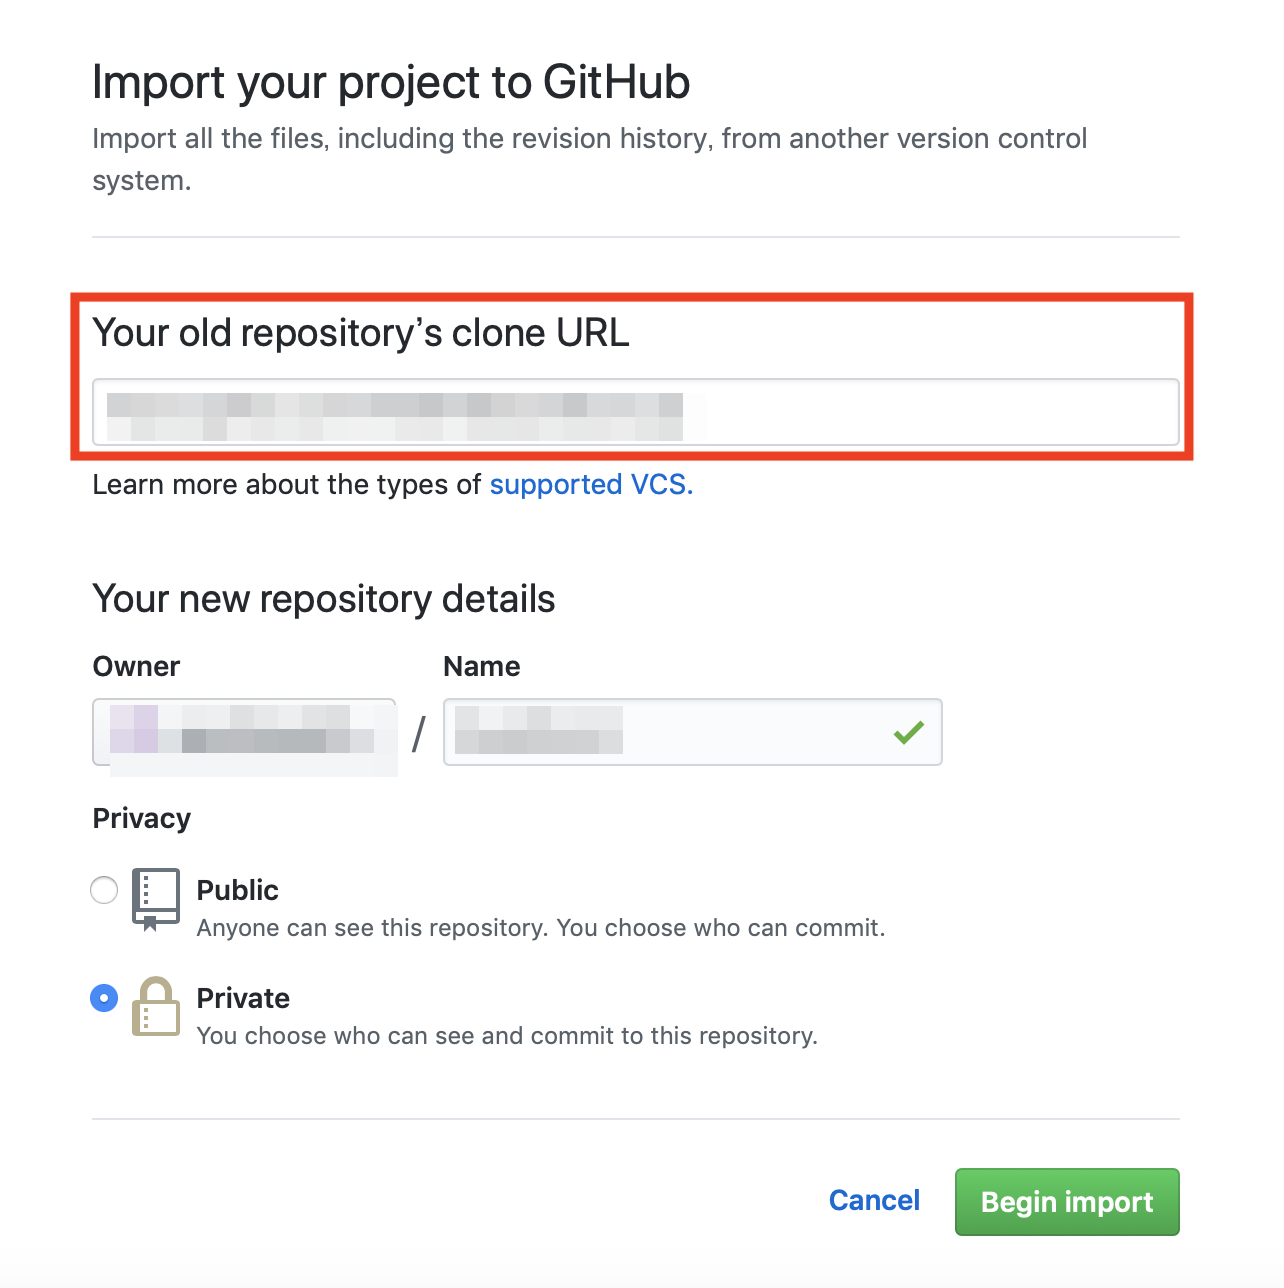Click the Name field label
This screenshot has height=1288, width=1284.
[482, 666]
